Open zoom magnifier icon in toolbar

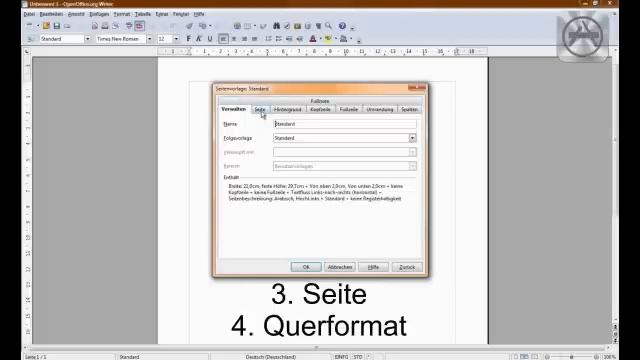click(329, 26)
